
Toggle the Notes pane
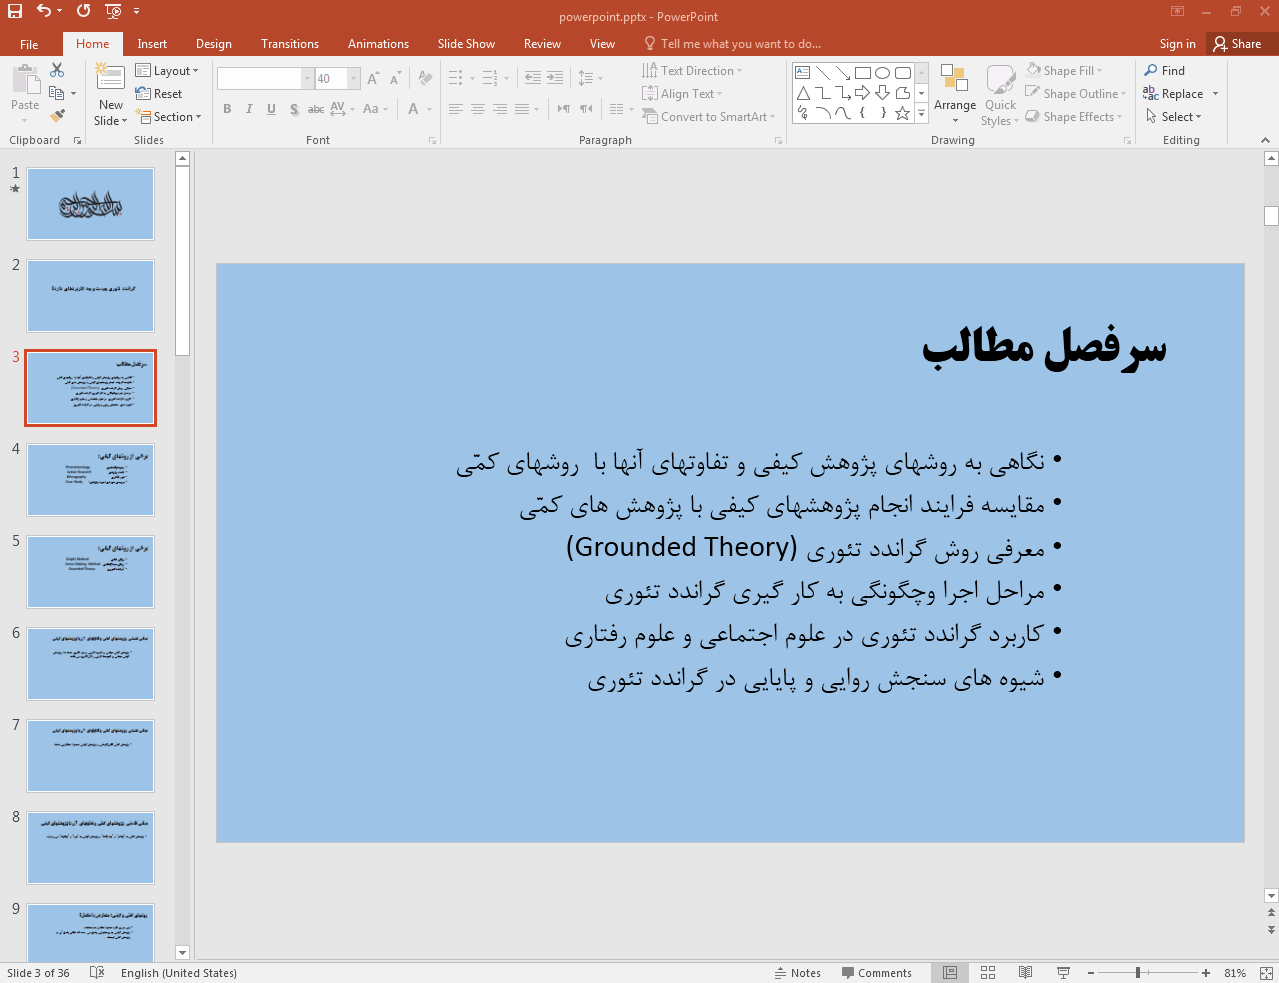tap(797, 973)
